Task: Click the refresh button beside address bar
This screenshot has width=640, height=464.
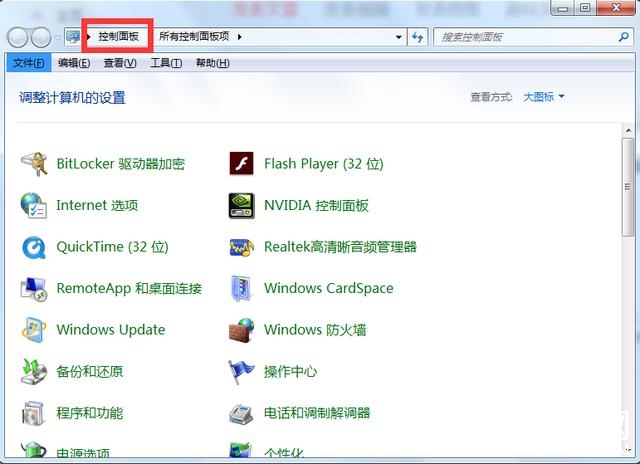Action: coord(419,37)
